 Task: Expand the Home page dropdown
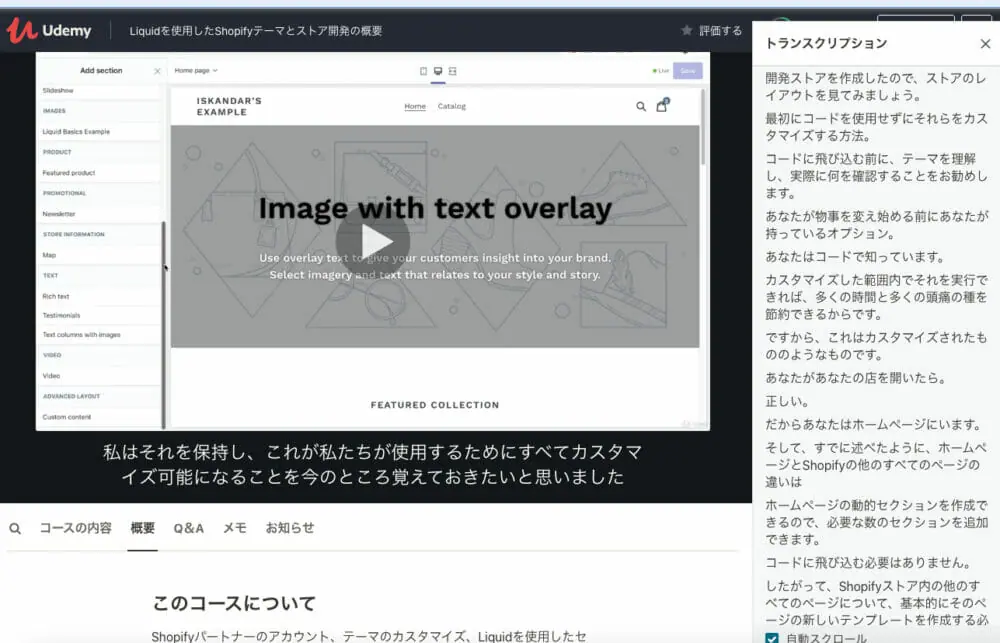(196, 71)
